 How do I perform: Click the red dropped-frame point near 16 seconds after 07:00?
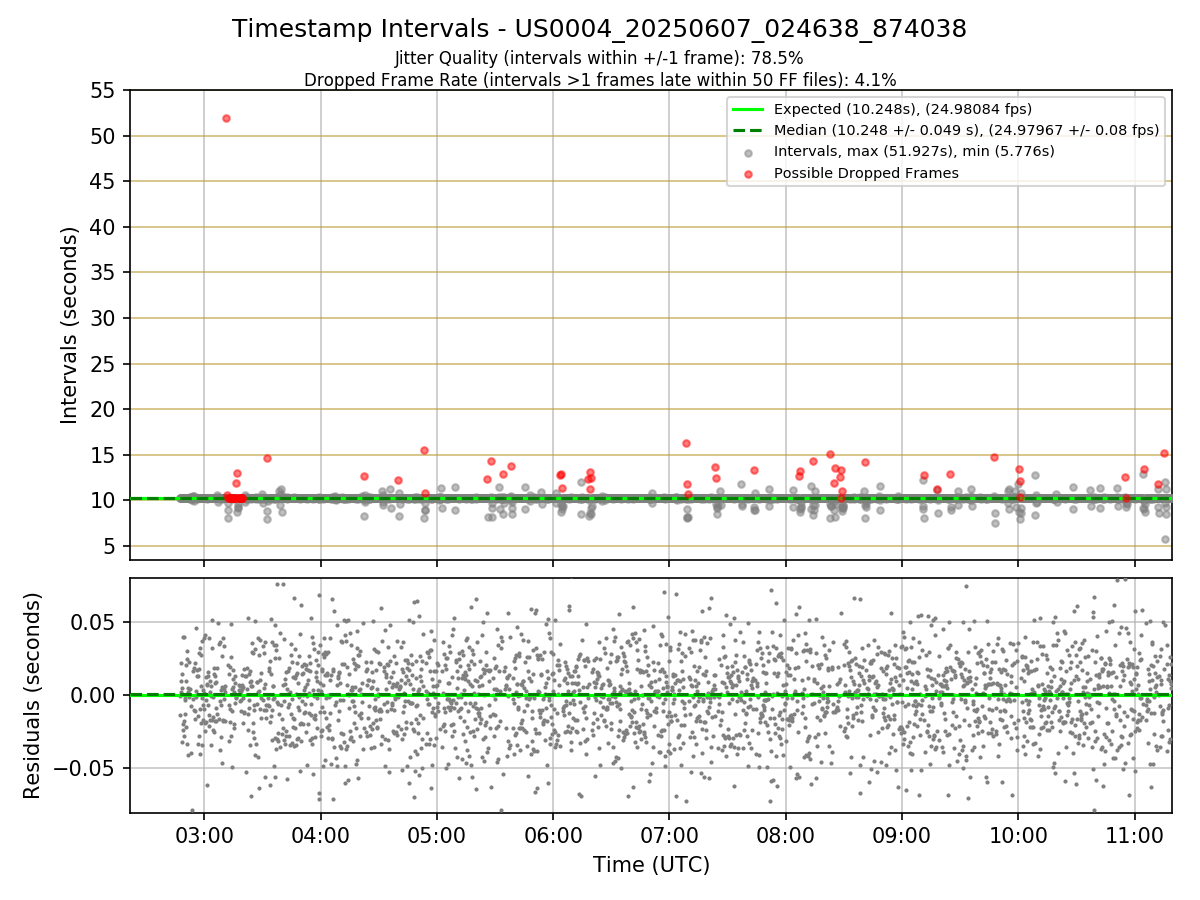(x=686, y=443)
